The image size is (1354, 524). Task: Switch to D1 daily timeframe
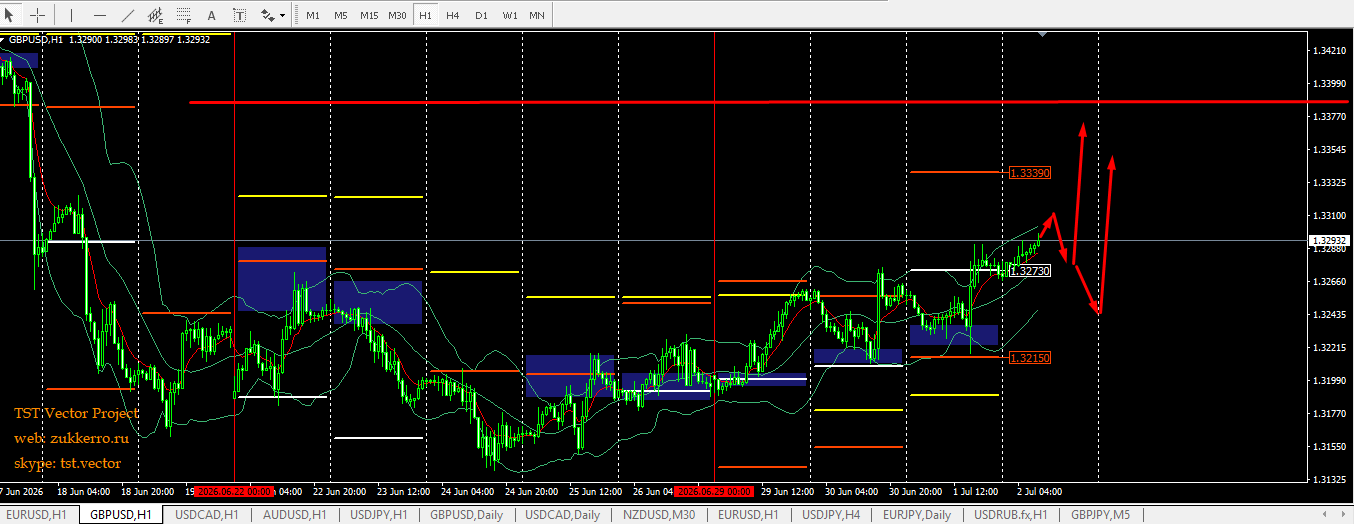(x=481, y=15)
